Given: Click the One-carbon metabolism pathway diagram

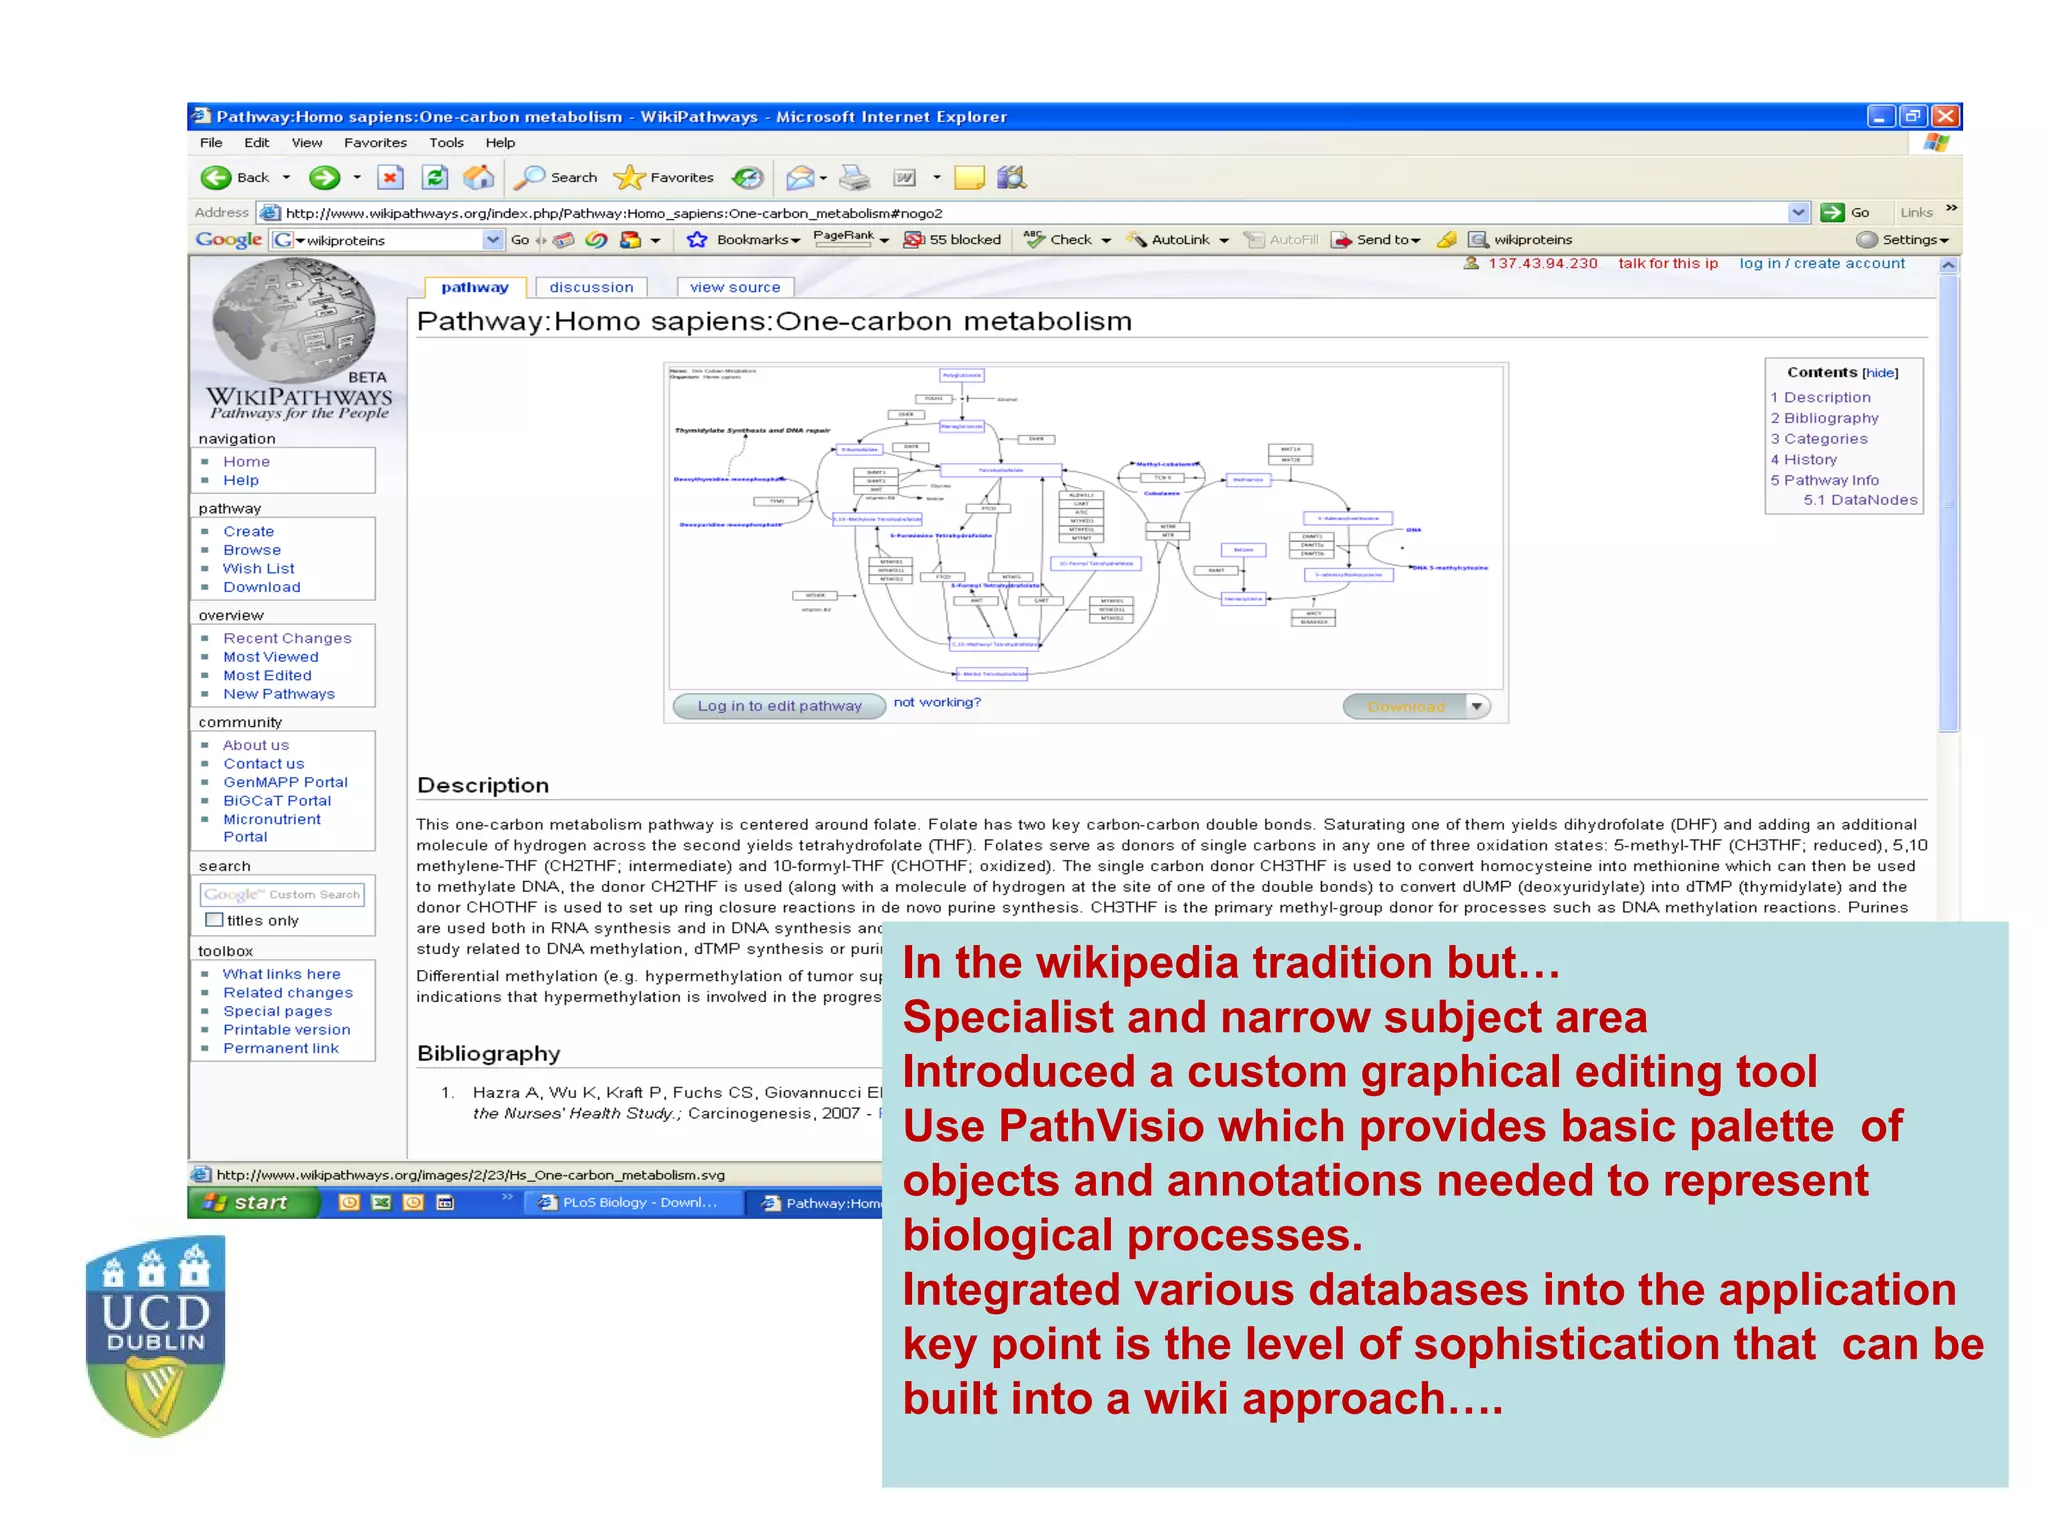Looking at the screenshot, I should point(1085,526).
